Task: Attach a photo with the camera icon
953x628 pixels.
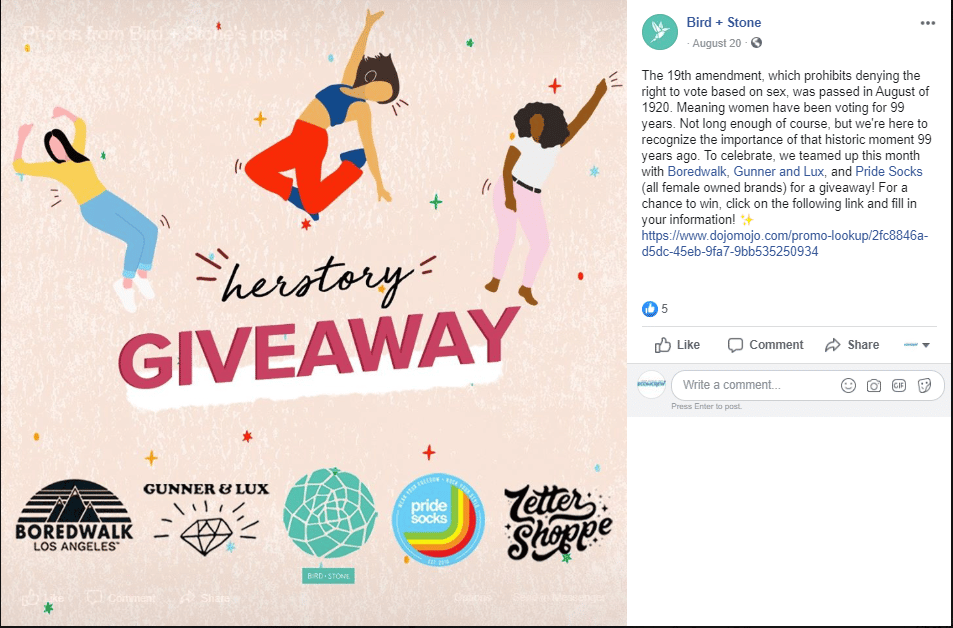Action: (873, 385)
